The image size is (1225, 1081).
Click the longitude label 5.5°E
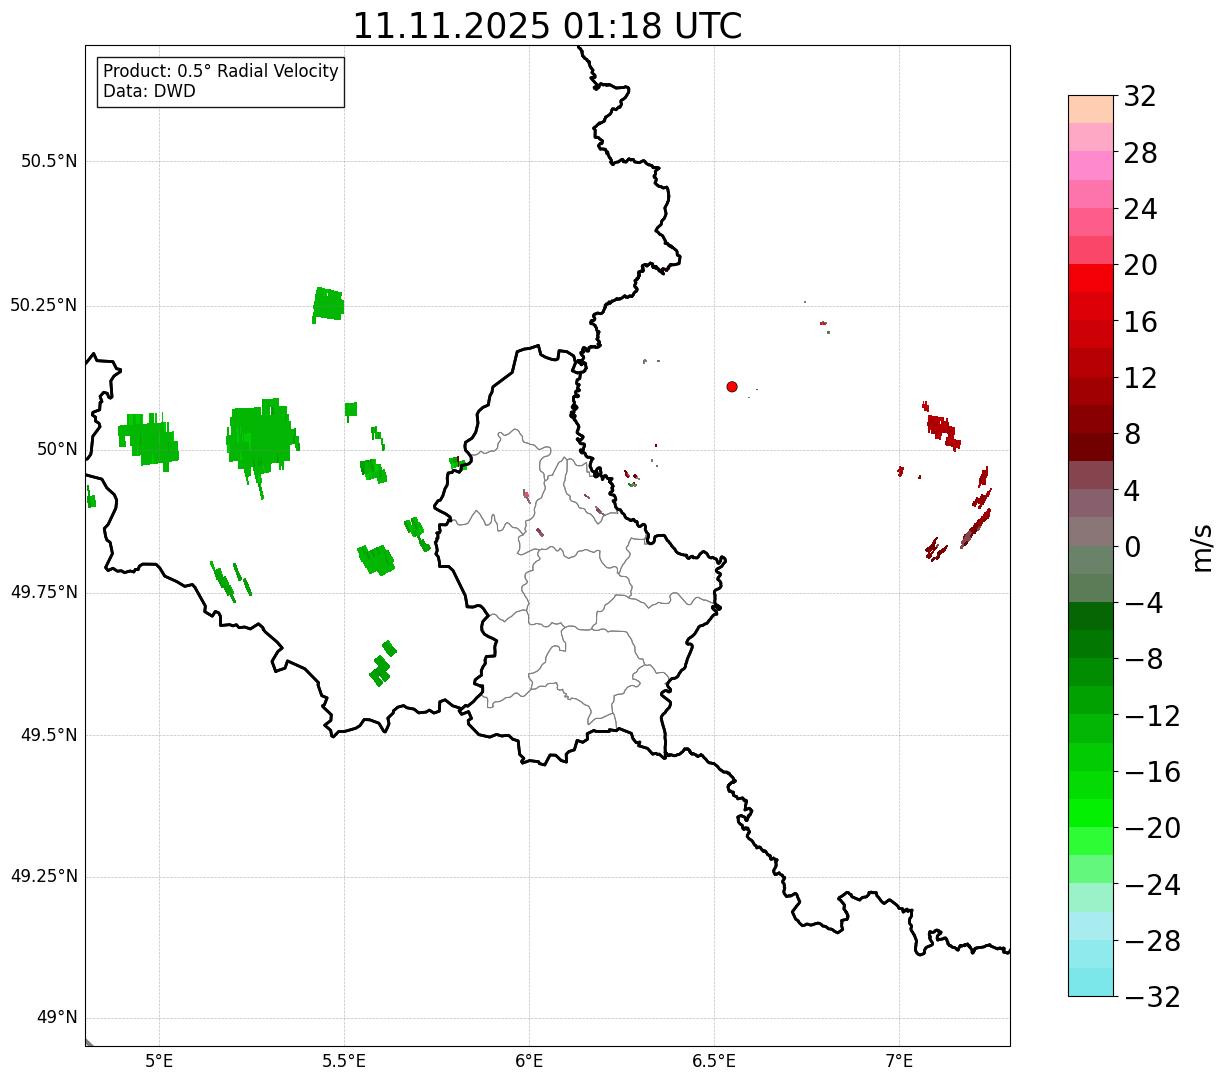tap(345, 1061)
